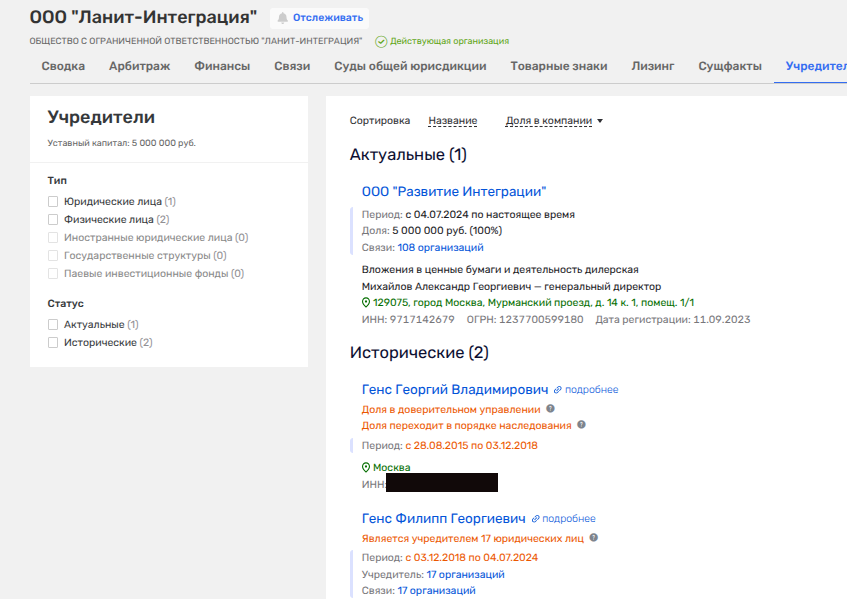The height and width of the screenshot is (599, 847).
Task: Open the Доля в компании sort dropdown
Action: pyautogui.click(x=554, y=121)
